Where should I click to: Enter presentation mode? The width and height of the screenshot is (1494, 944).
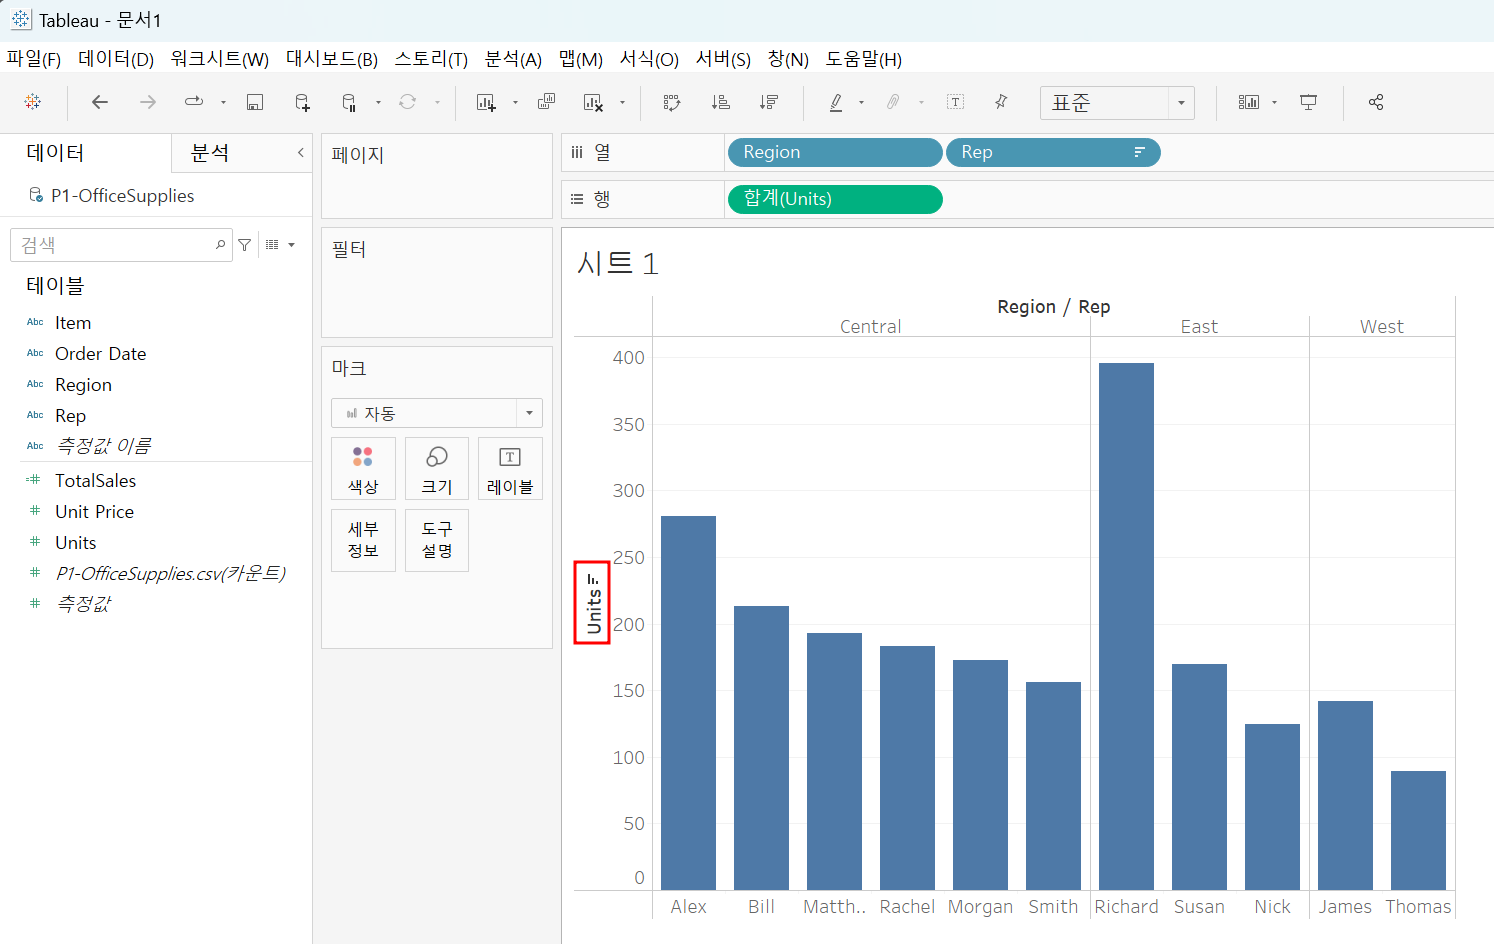(x=1308, y=102)
